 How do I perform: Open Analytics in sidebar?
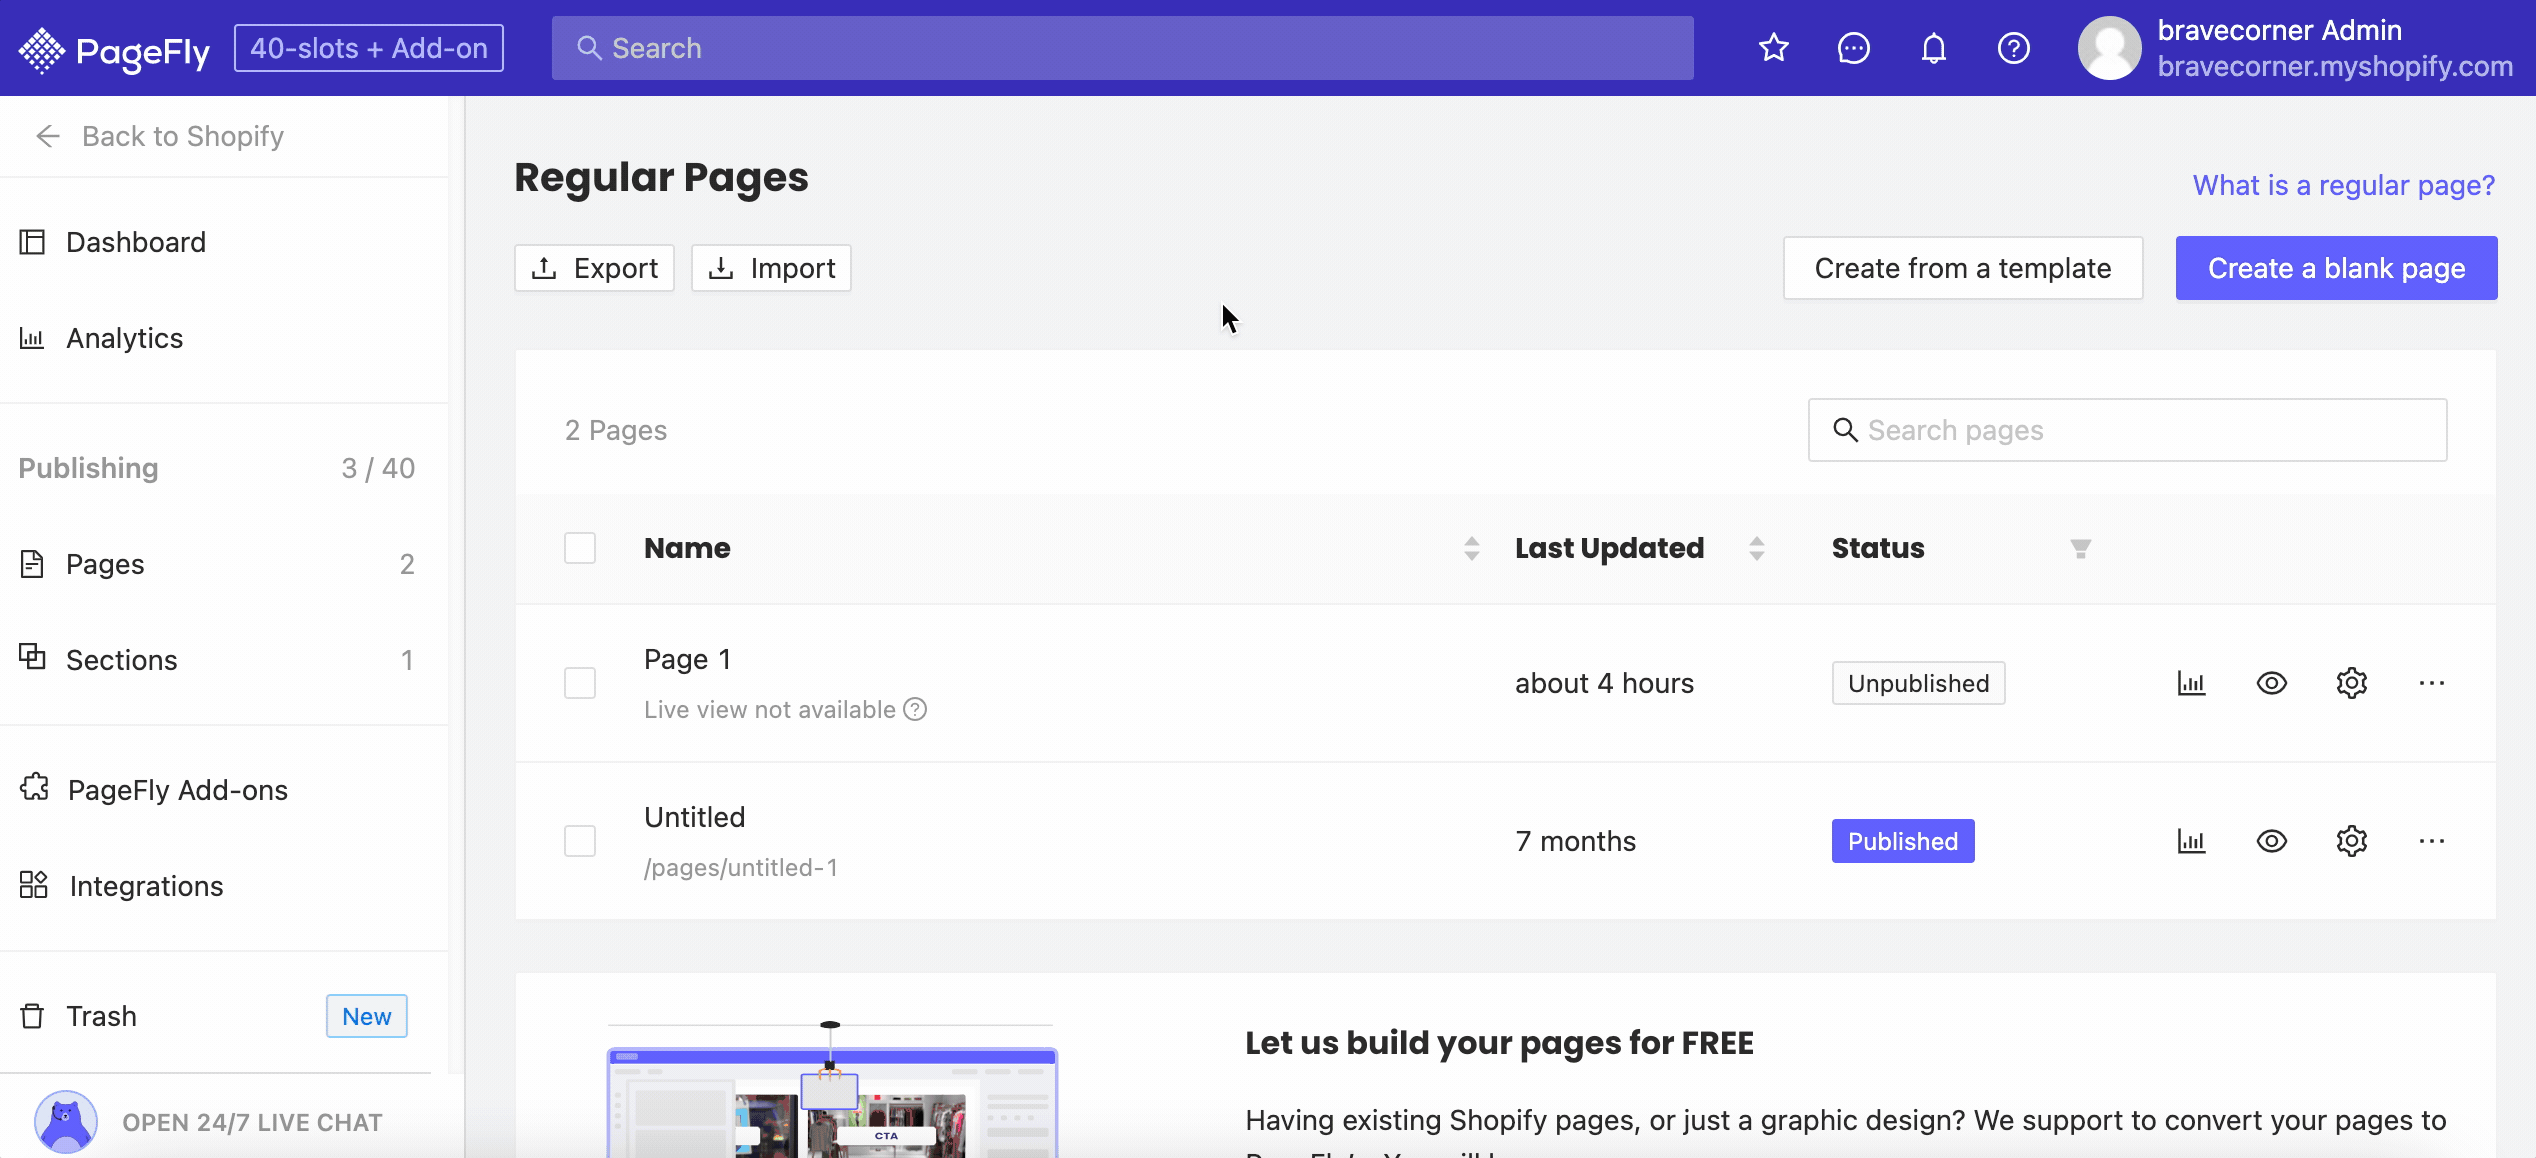pyautogui.click(x=224, y=338)
